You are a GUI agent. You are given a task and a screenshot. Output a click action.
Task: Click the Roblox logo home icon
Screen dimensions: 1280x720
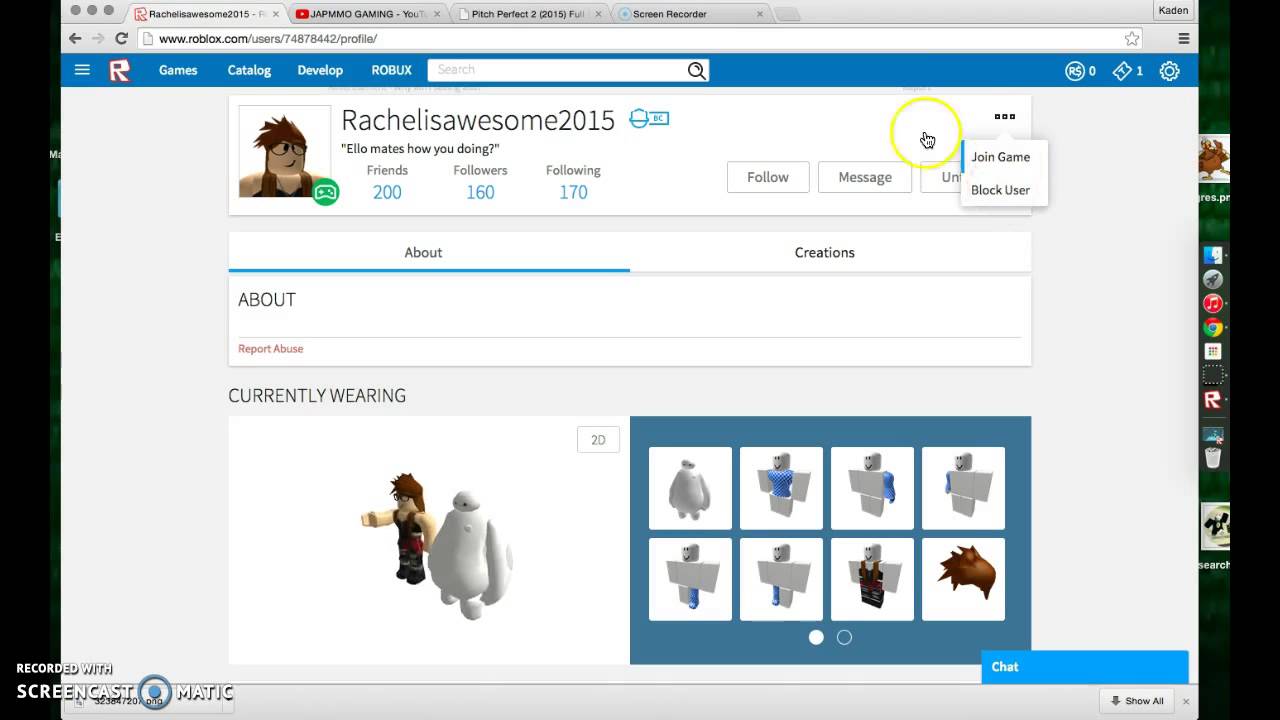coord(120,70)
